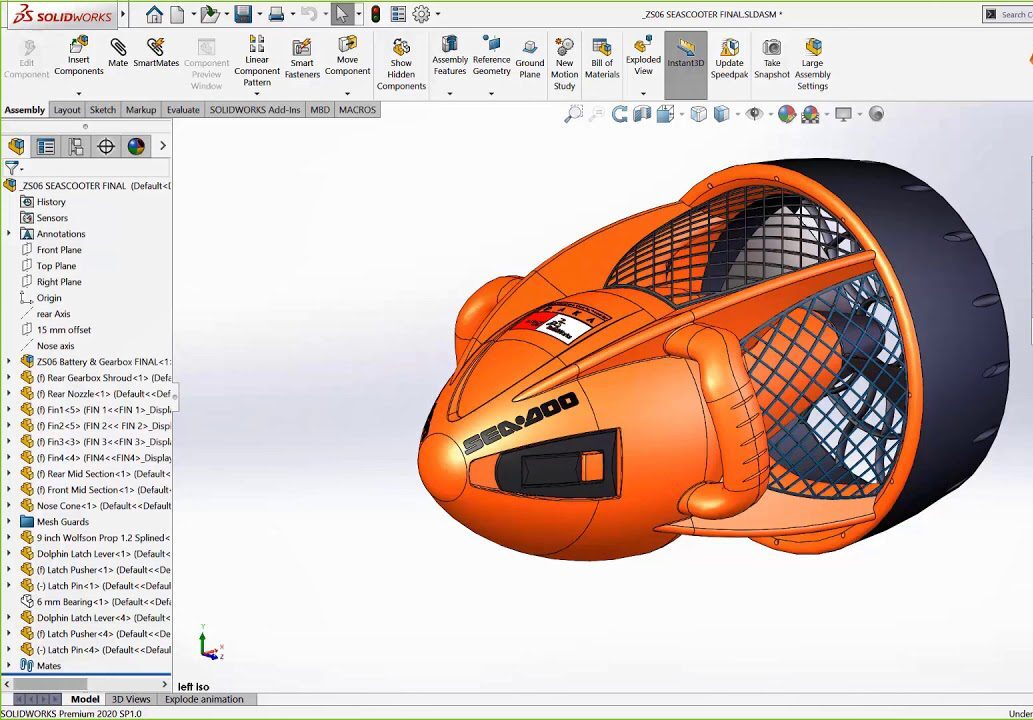1033x720 pixels.
Task: Expand ZS06 Battery & Gearbox FINAL node
Action: pyautogui.click(x=9, y=362)
